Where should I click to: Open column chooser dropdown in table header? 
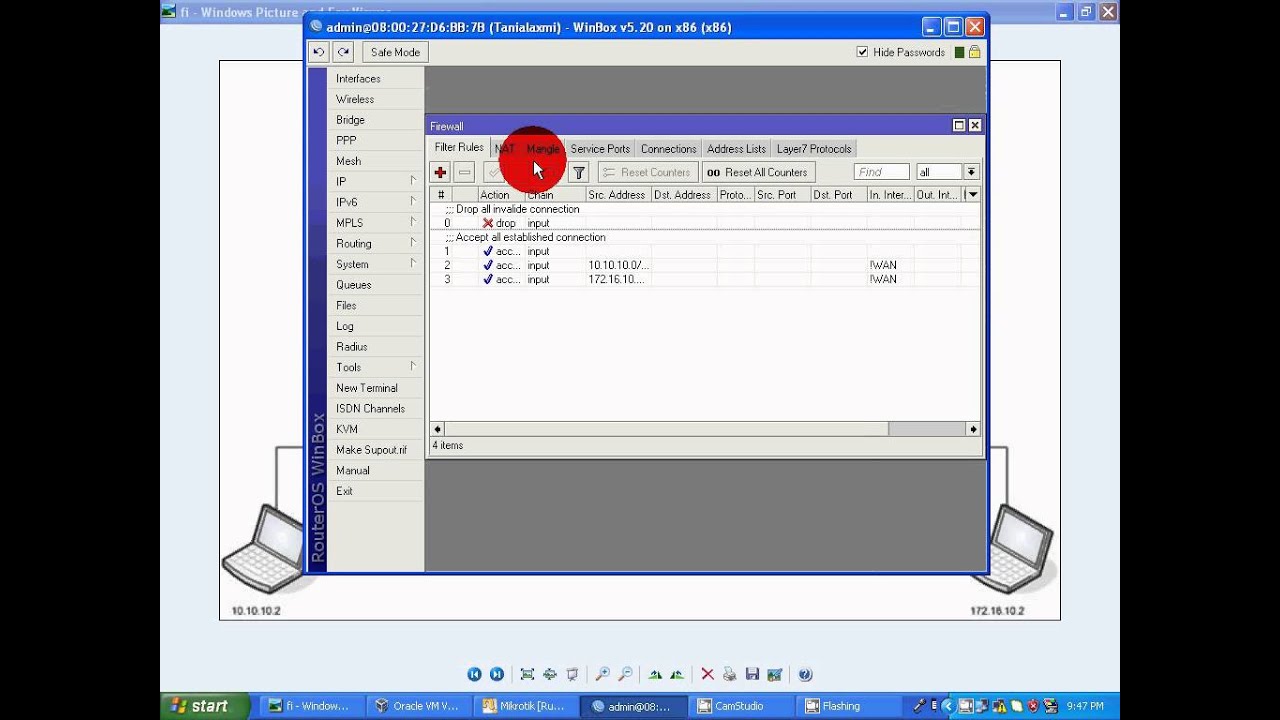972,195
